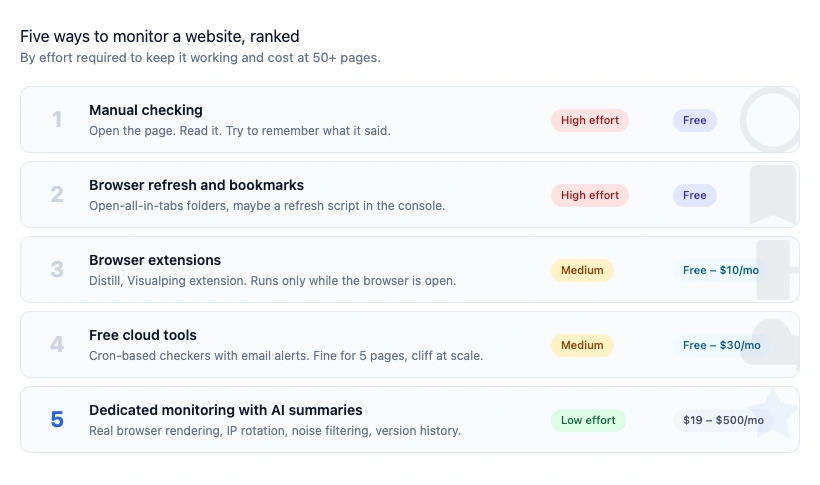Select the green Low effort badge

588,420
